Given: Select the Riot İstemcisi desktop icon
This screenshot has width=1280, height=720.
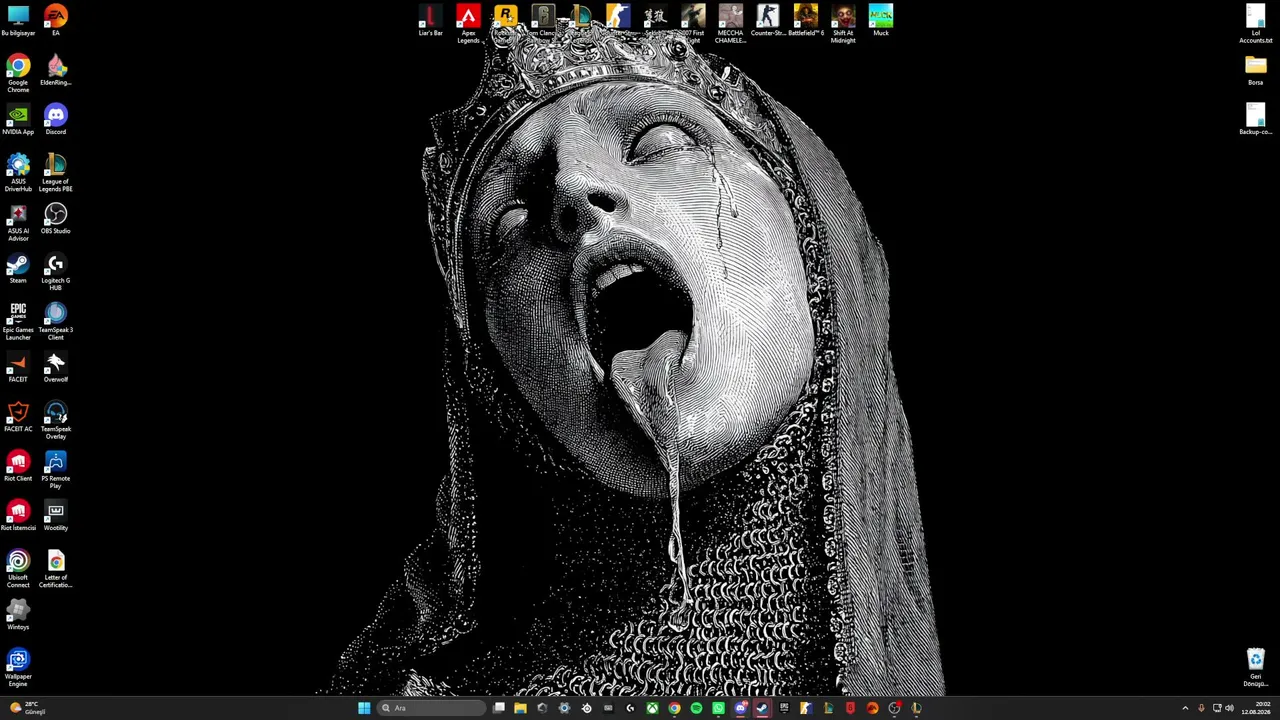Looking at the screenshot, I should (18, 515).
